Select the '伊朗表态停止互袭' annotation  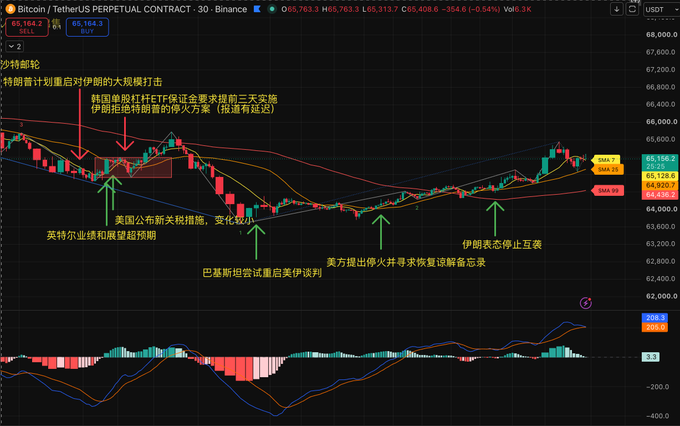502,245
